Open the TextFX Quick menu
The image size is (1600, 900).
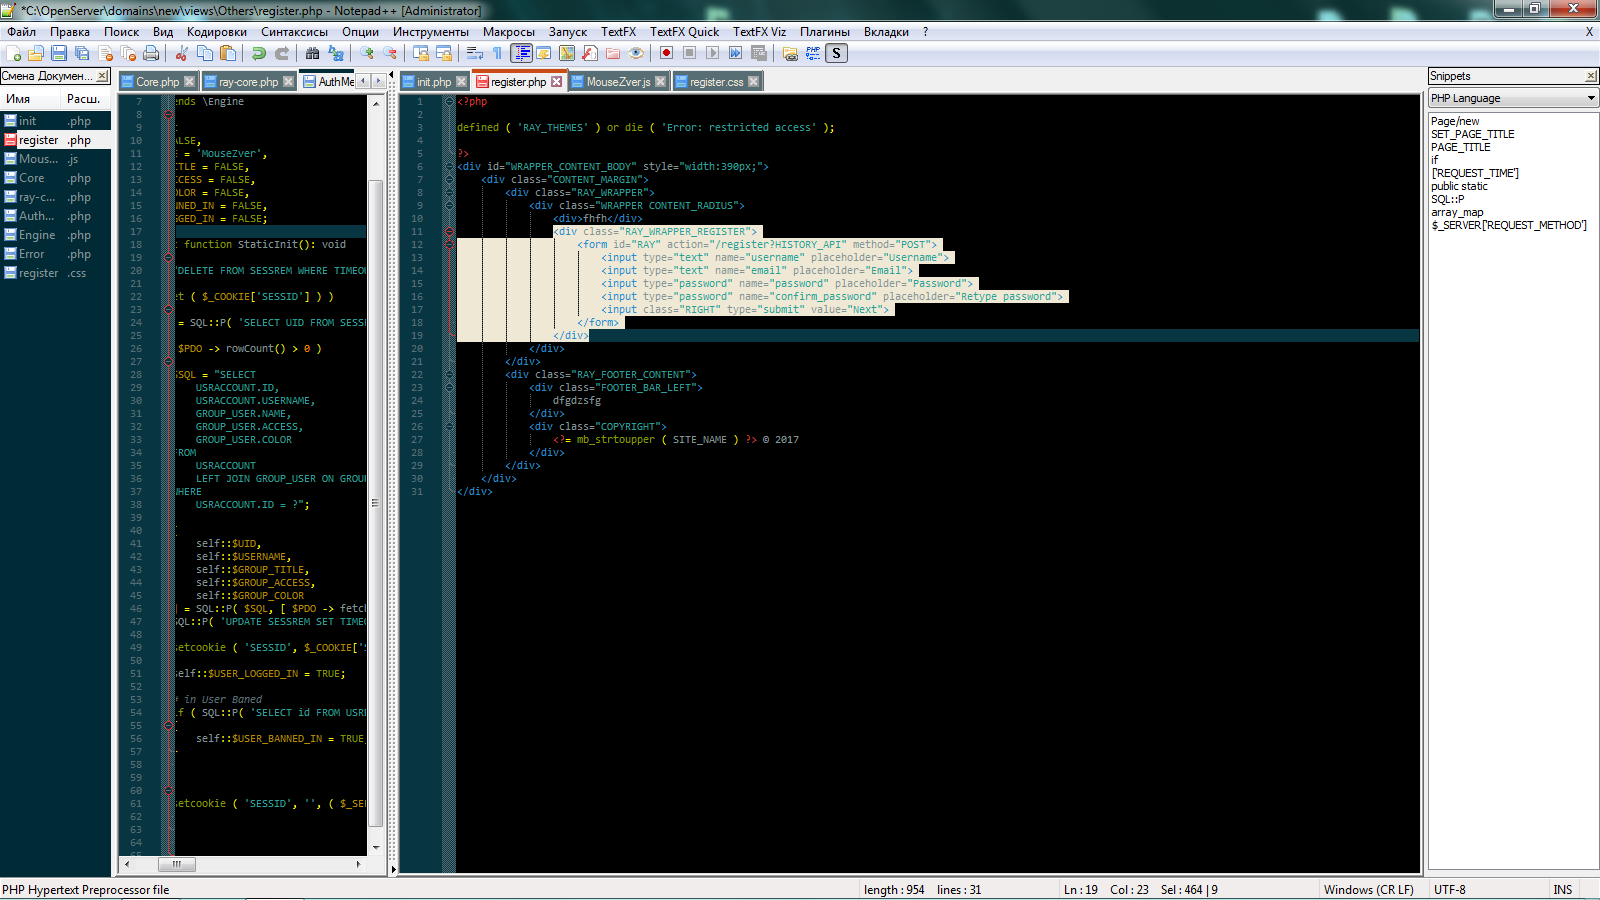point(684,32)
